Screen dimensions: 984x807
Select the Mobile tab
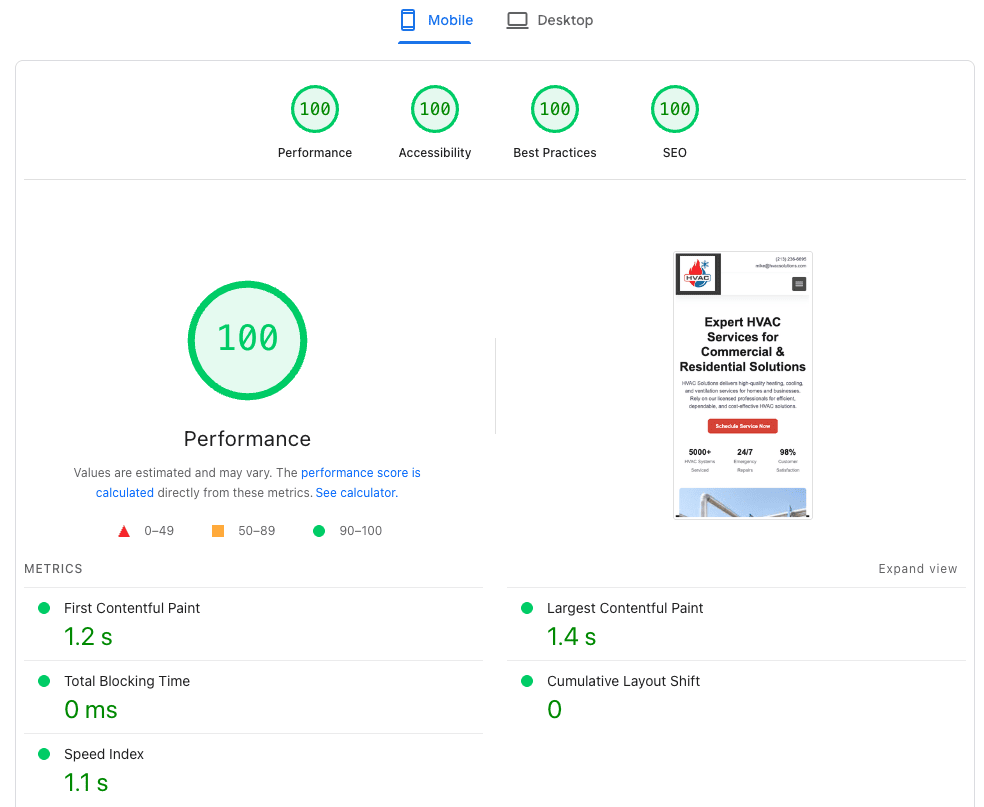(x=435, y=20)
